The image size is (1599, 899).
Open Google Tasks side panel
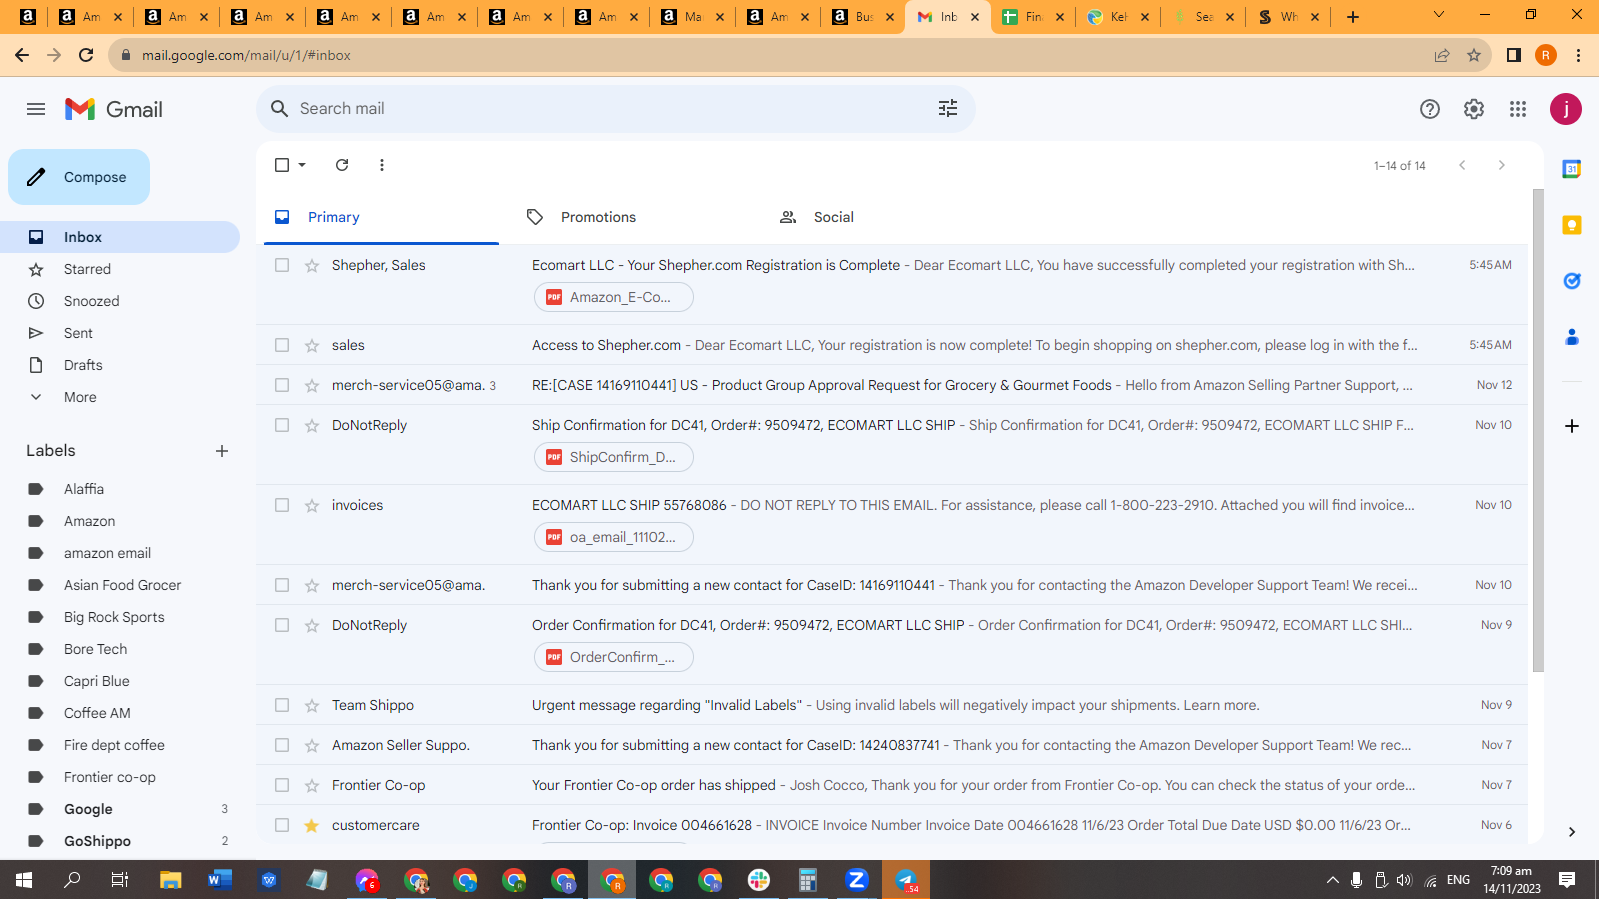coord(1572,281)
